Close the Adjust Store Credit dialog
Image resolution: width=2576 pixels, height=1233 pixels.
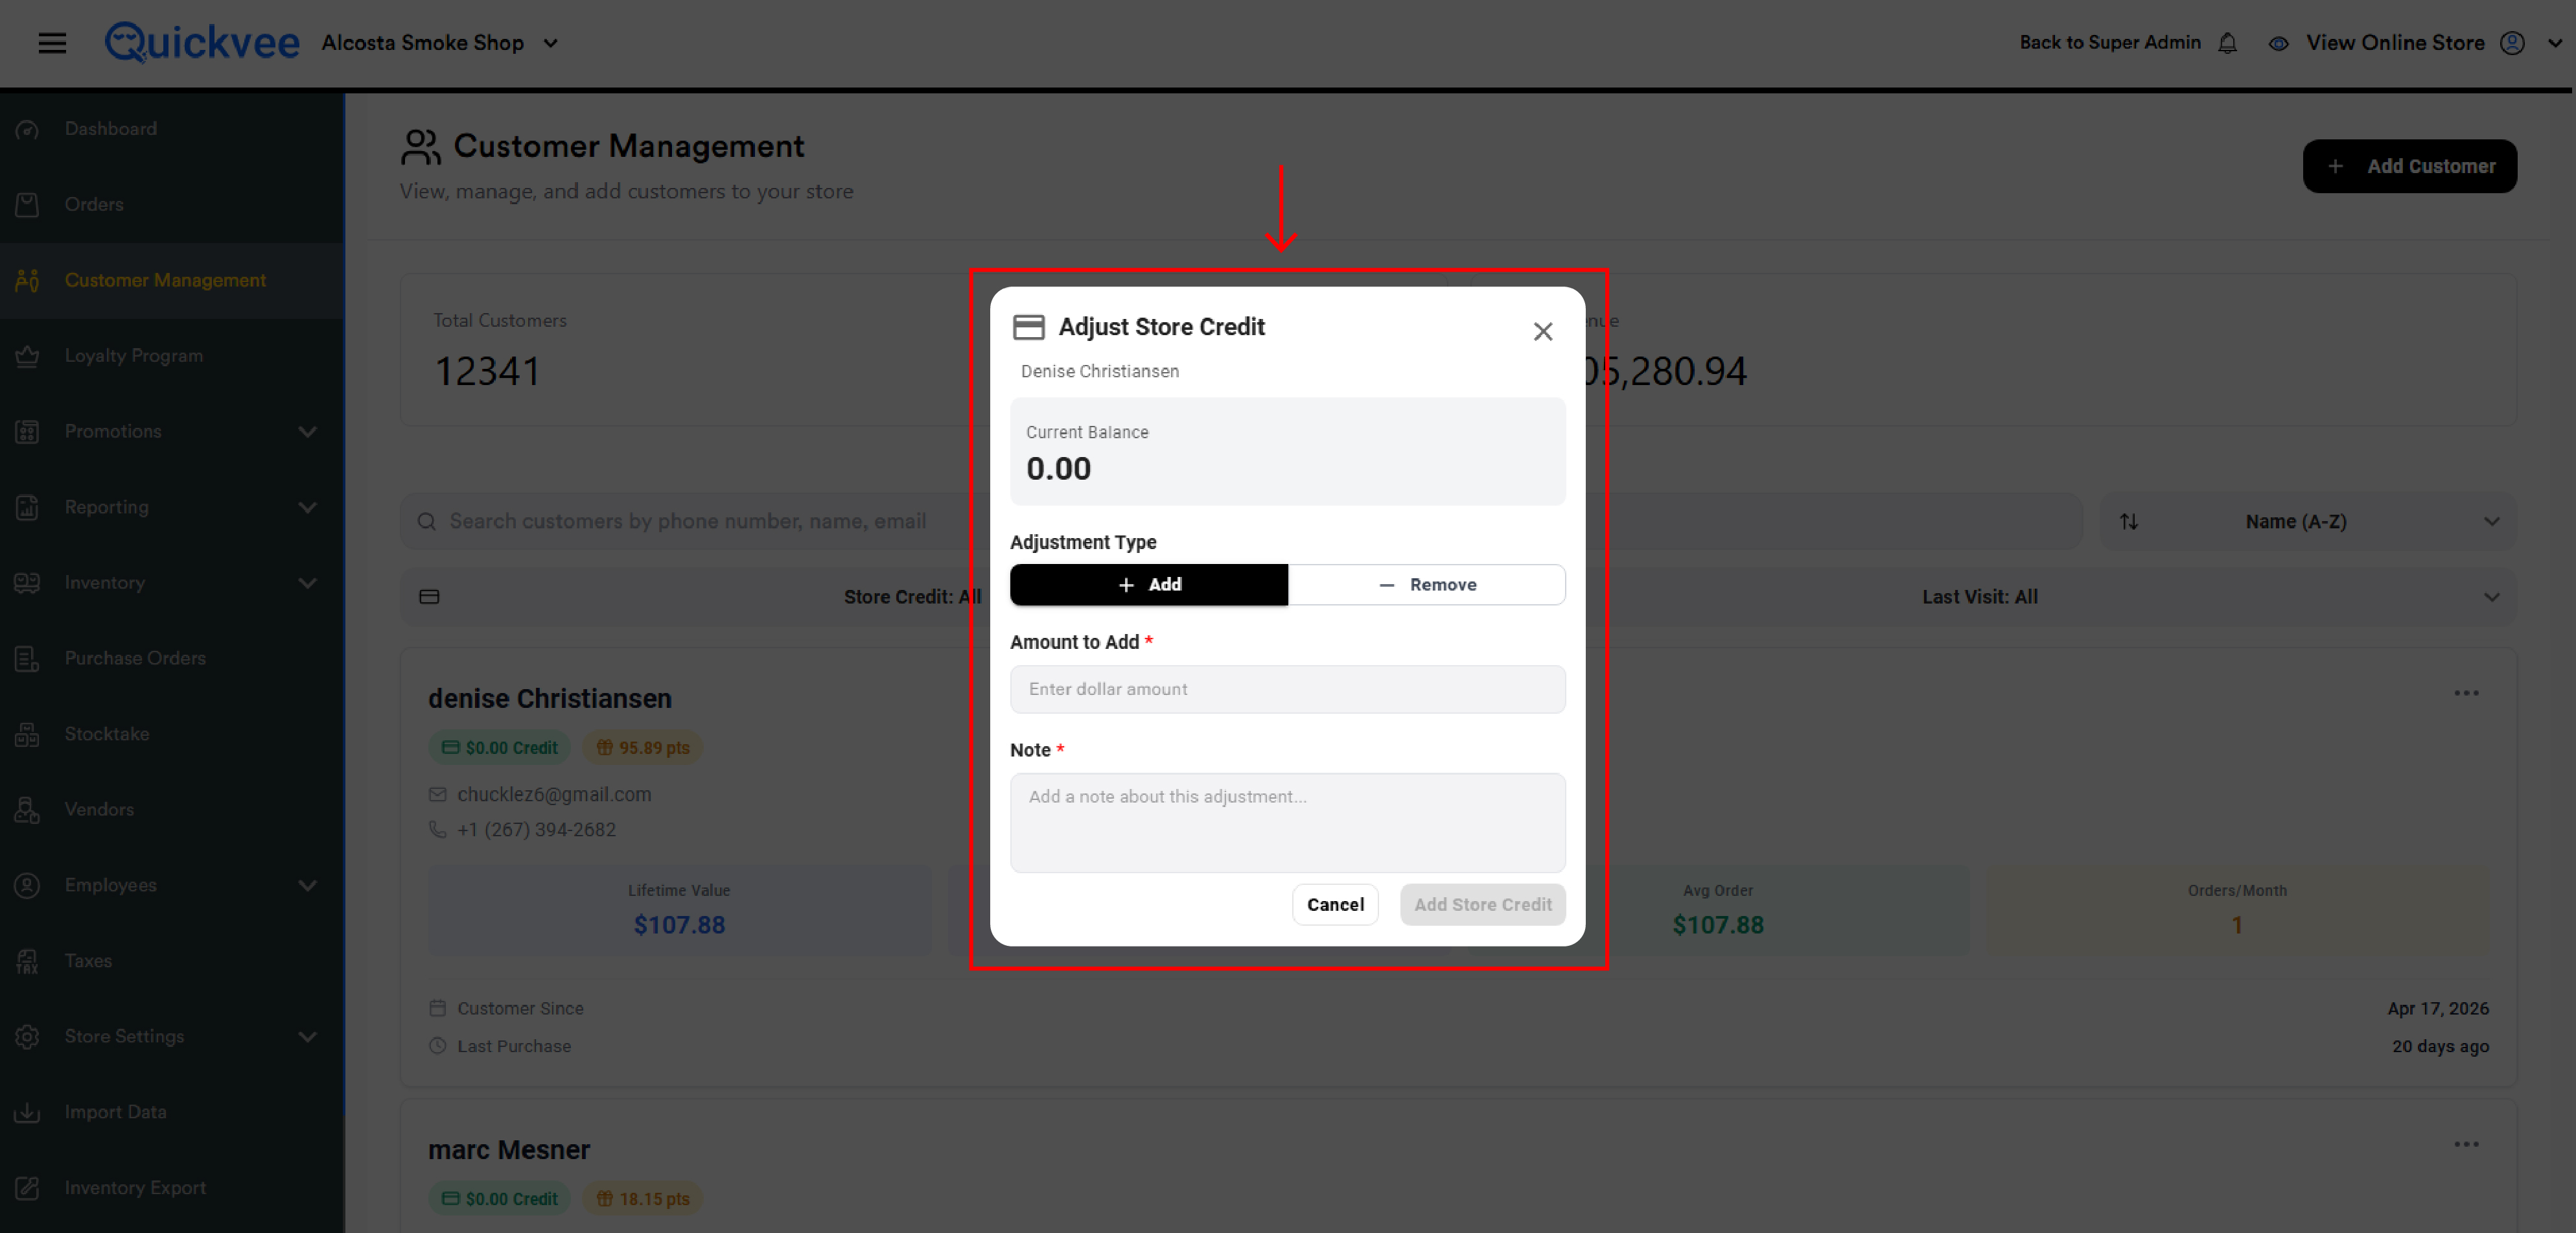click(x=1543, y=331)
